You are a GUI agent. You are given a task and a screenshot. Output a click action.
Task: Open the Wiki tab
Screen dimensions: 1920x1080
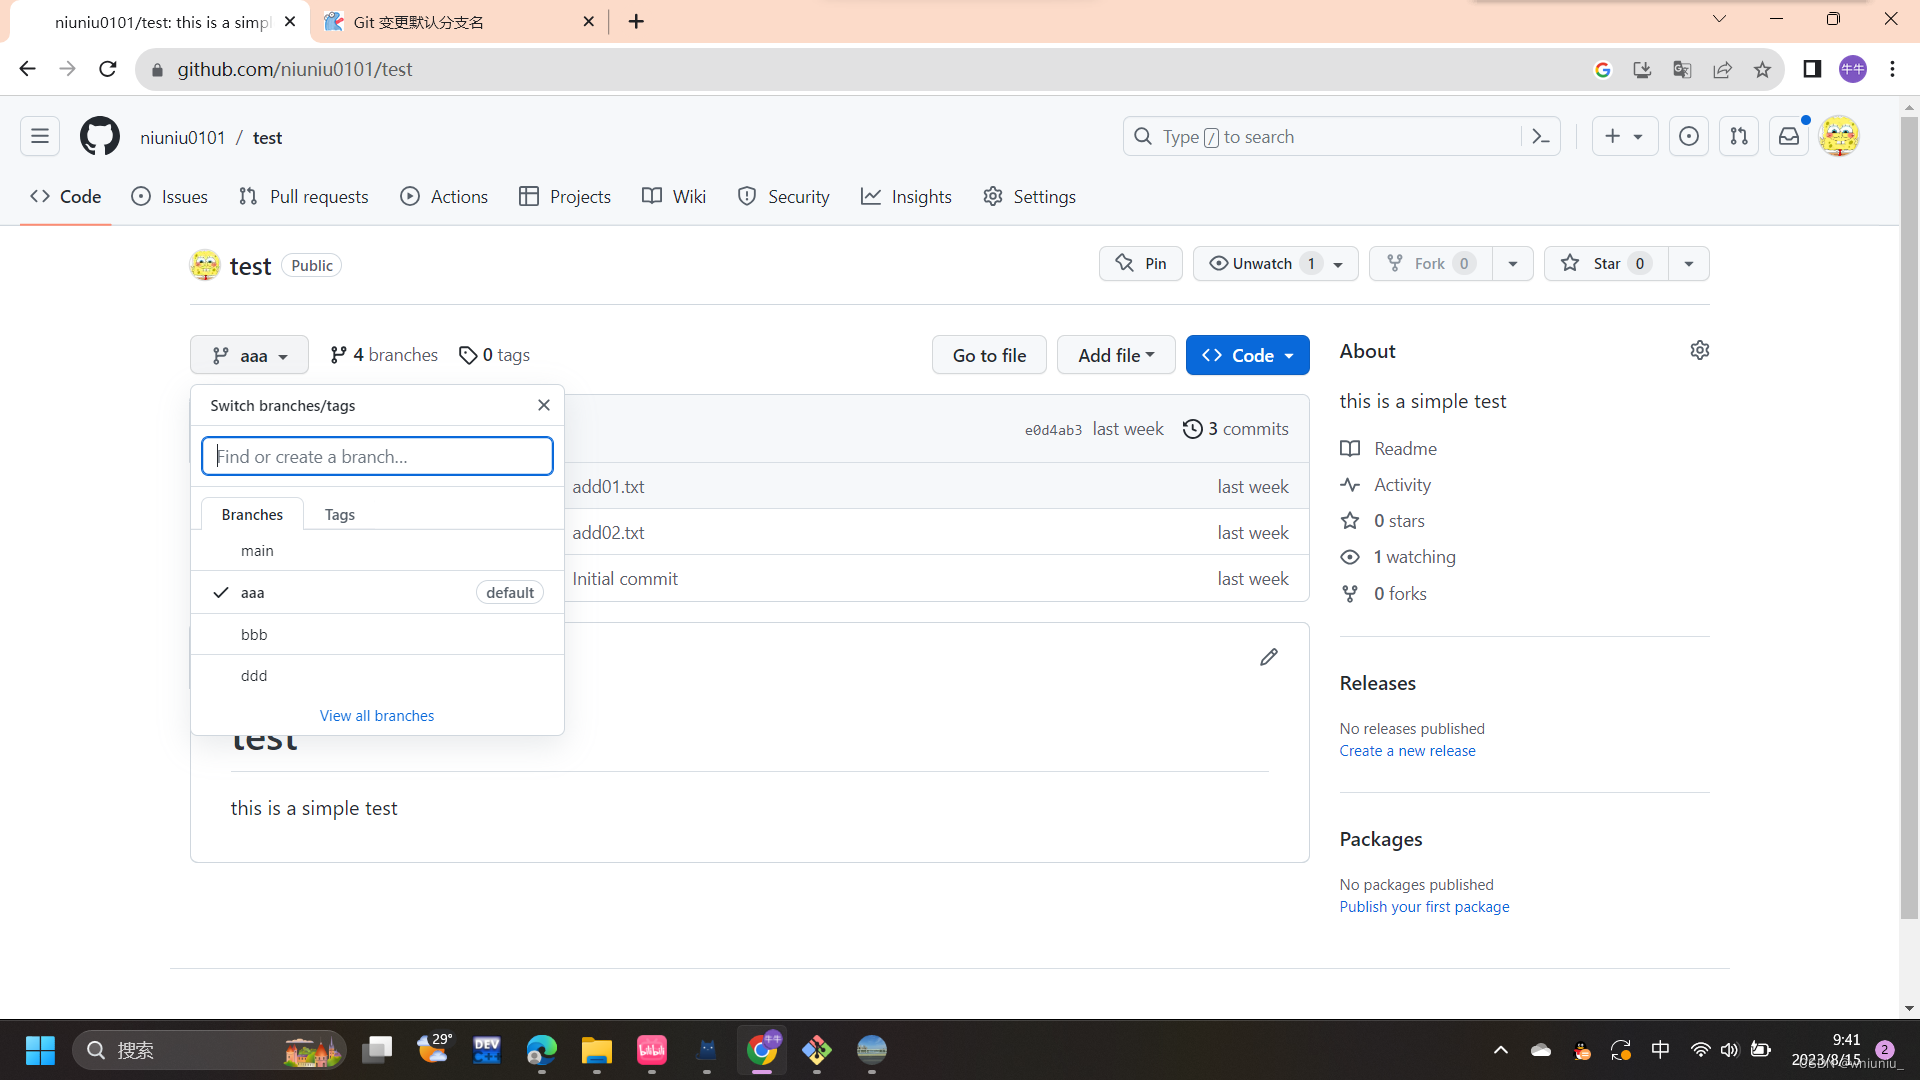pos(674,197)
